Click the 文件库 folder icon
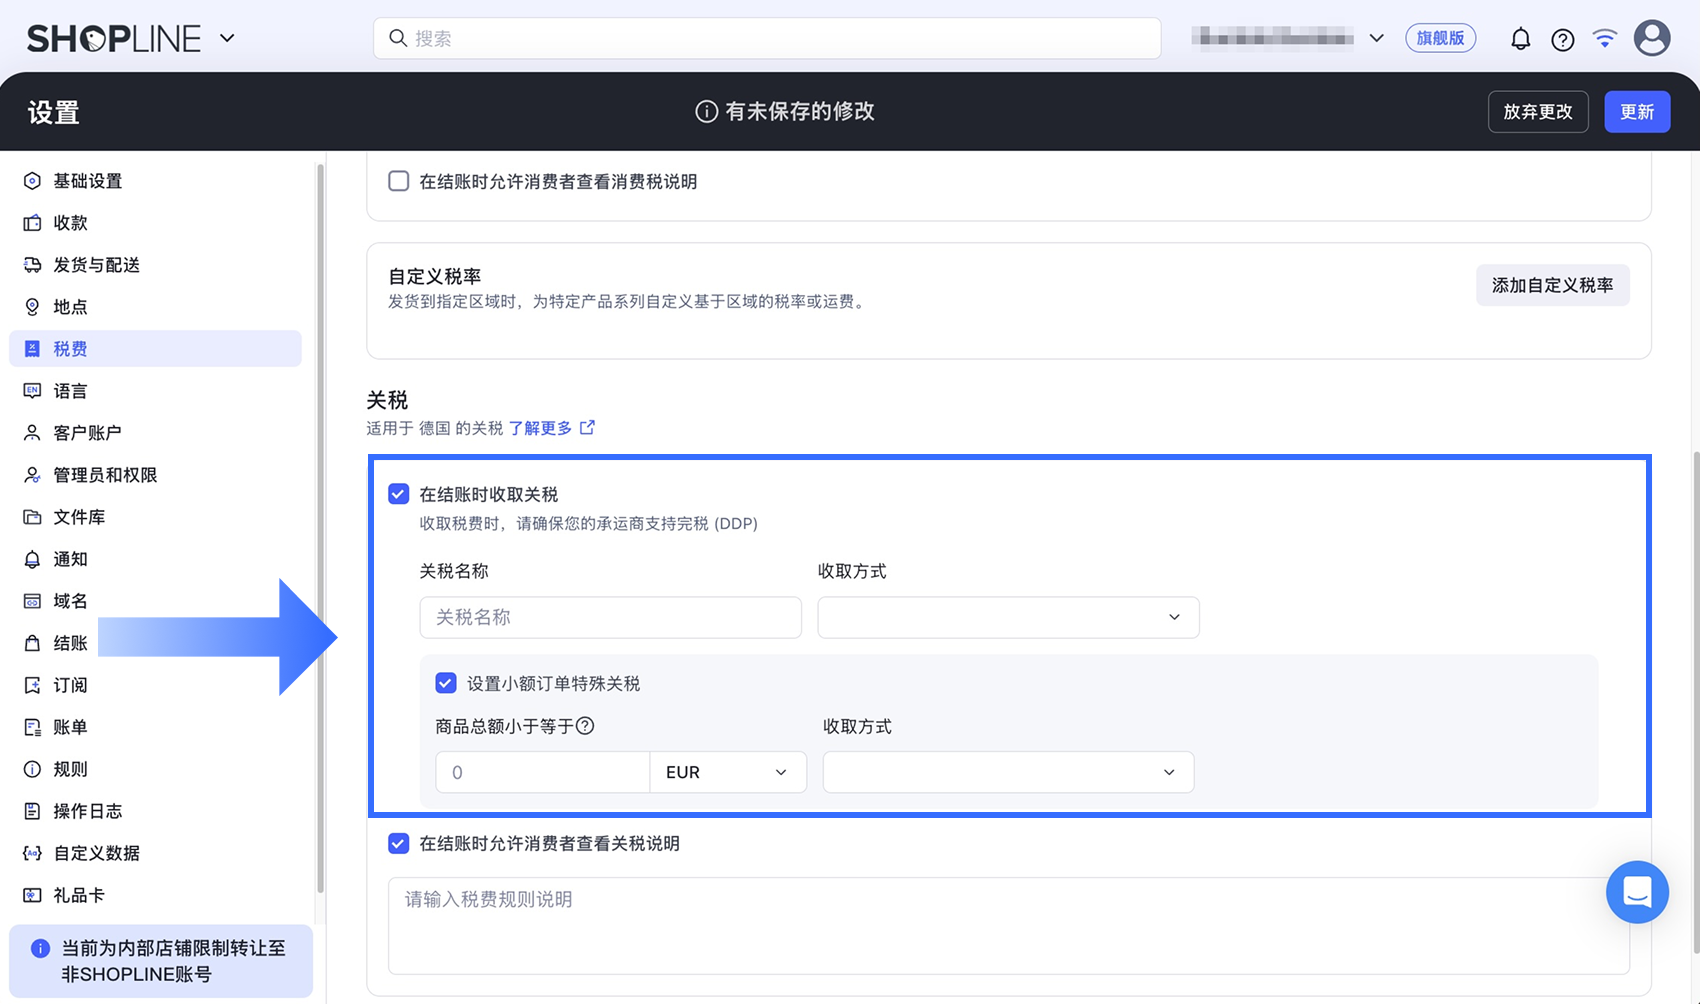1700x1004 pixels. [32, 517]
